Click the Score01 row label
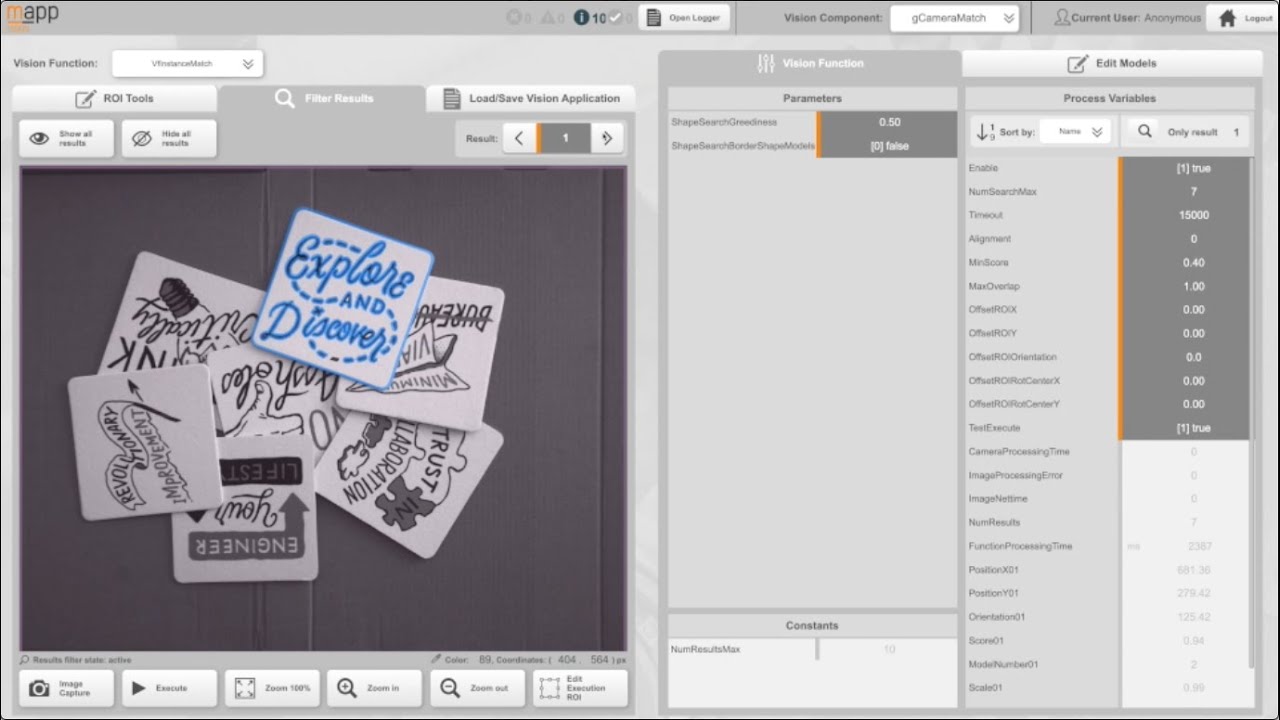This screenshot has width=1280, height=720. coord(986,641)
